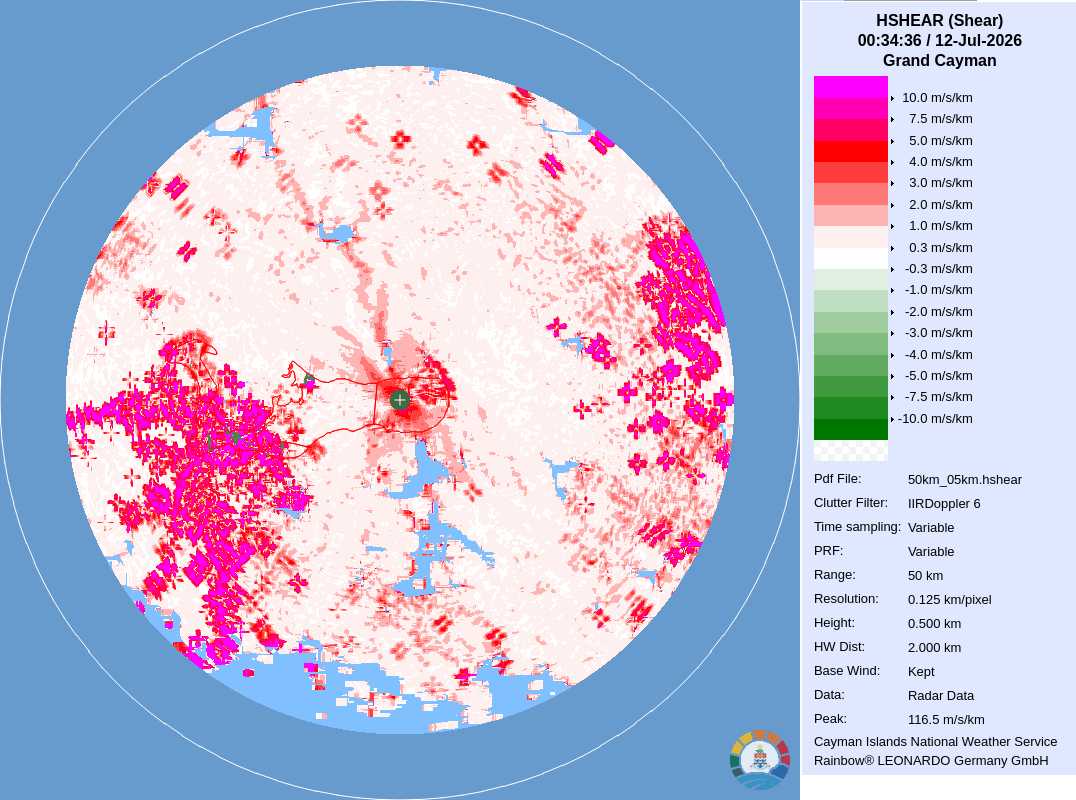Select the dark green -10.0 m/s/km swatch
Image resolution: width=1076 pixels, height=800 pixels.
pos(850,429)
